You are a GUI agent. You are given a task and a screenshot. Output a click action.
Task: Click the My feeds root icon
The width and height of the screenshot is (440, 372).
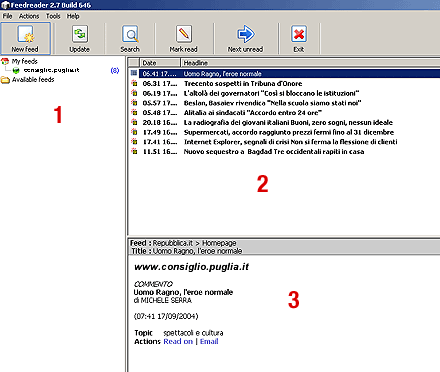tap(5, 61)
